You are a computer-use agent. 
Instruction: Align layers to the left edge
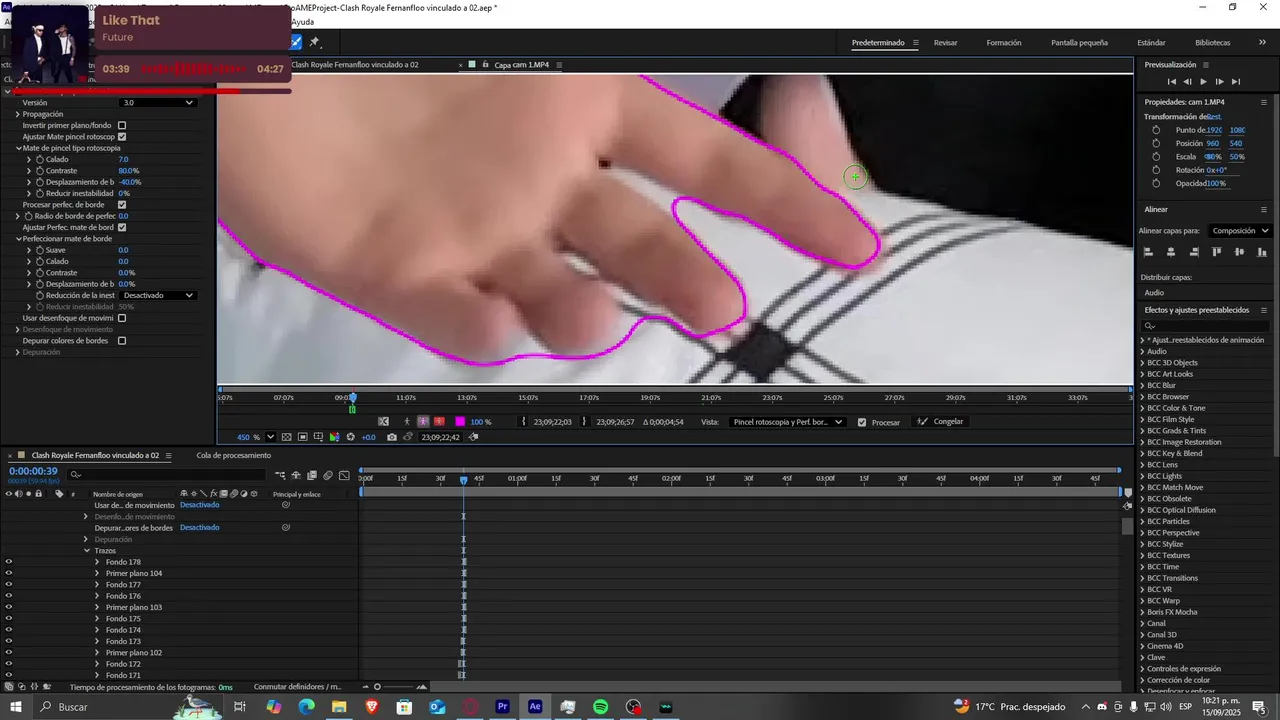1148,252
